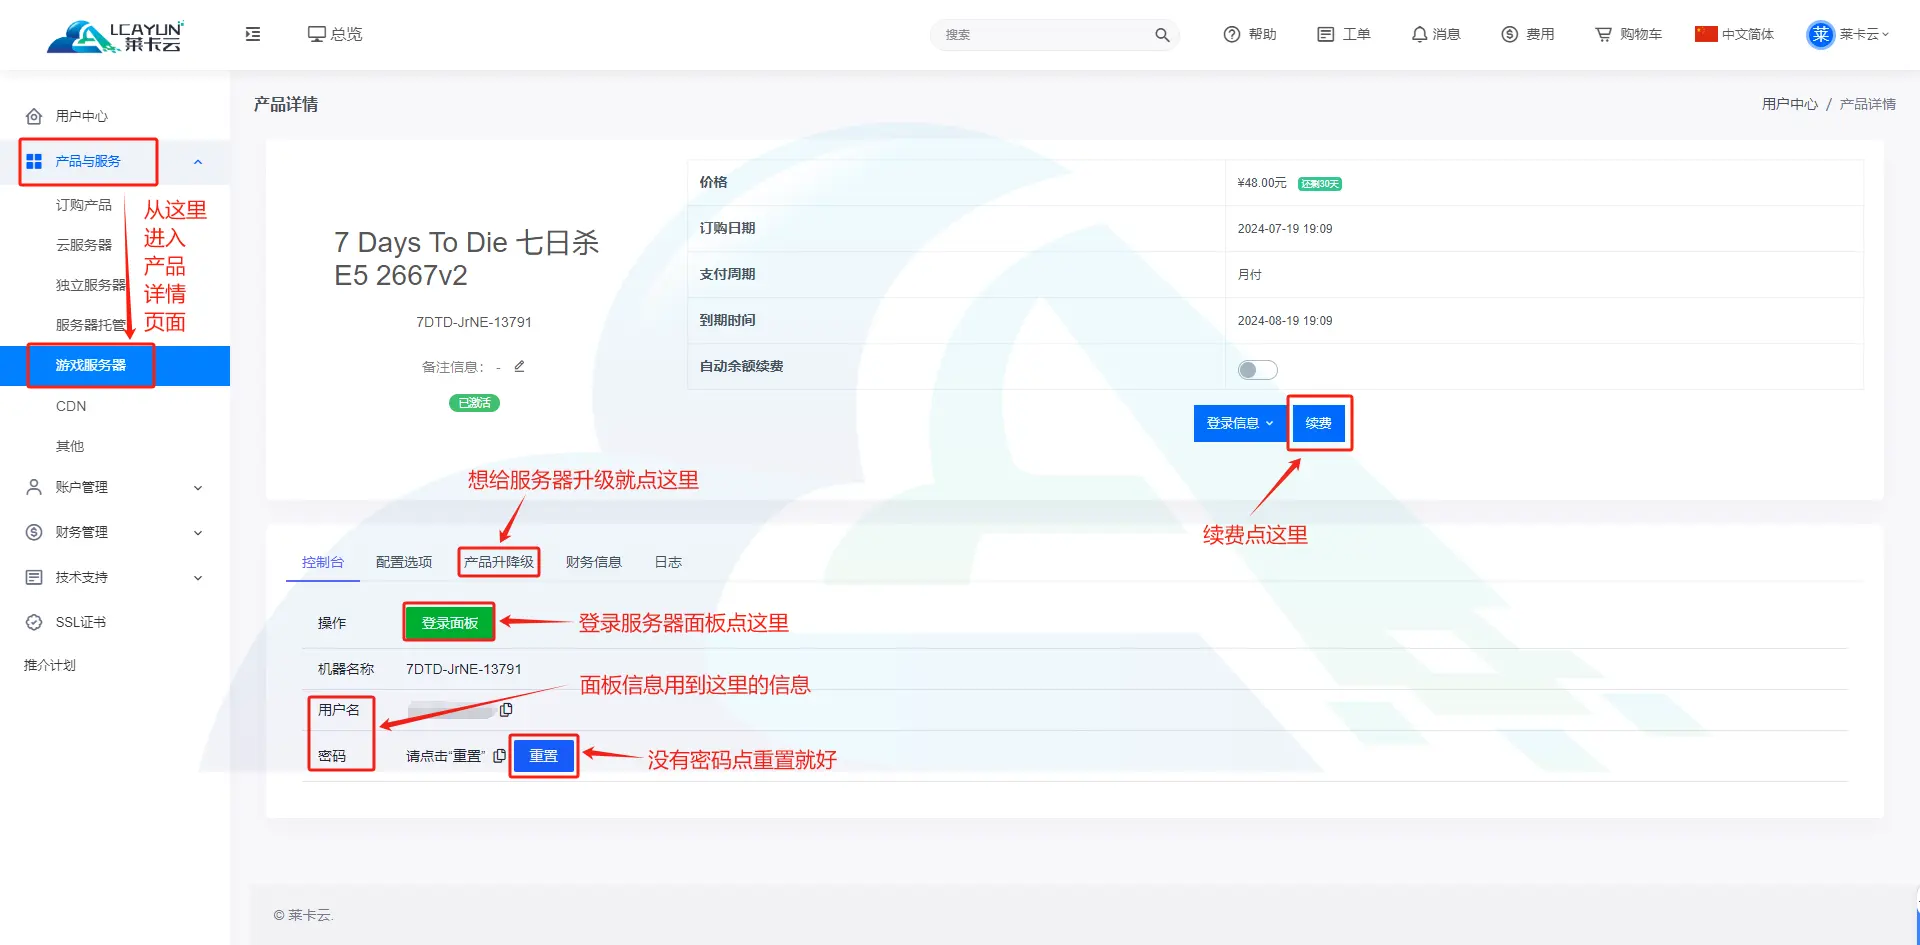Open the 总览 overview page

335,34
